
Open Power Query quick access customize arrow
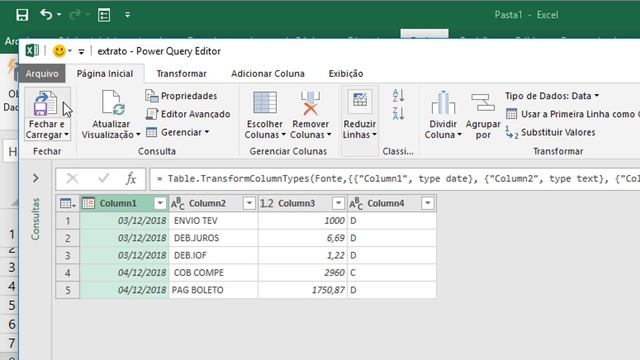pos(81,51)
